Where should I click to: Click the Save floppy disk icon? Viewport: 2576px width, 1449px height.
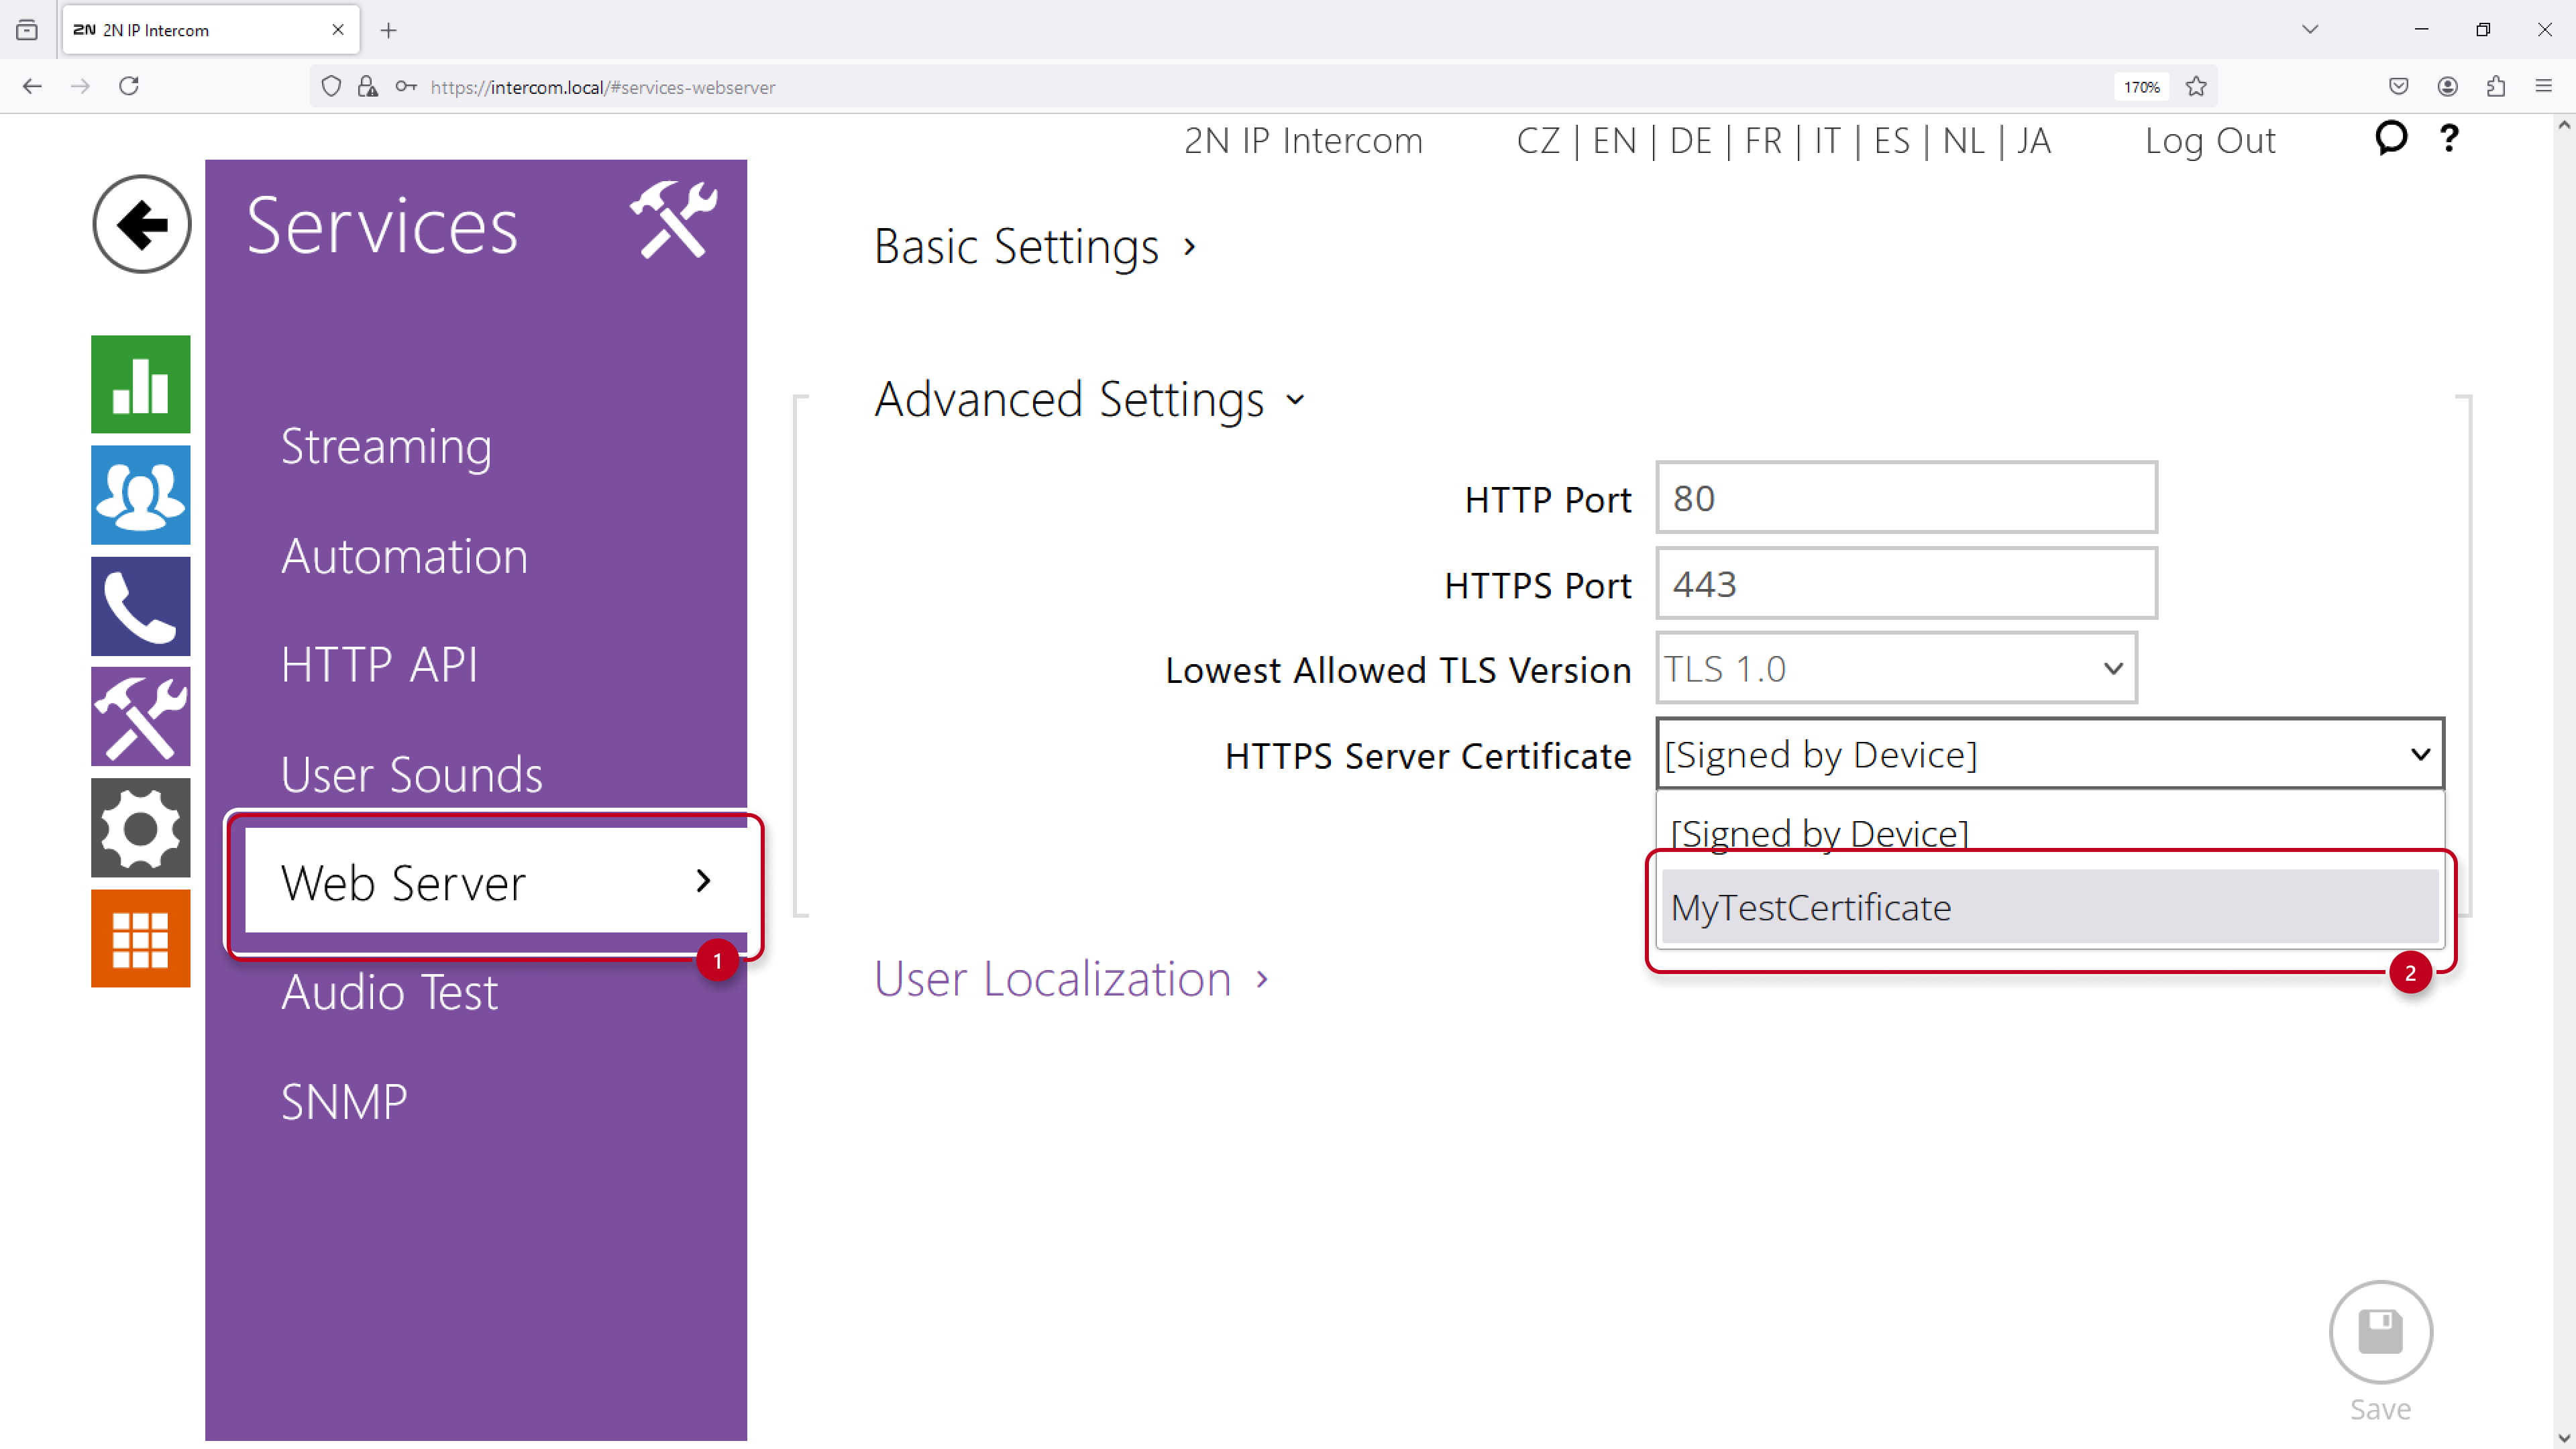click(x=2380, y=1332)
